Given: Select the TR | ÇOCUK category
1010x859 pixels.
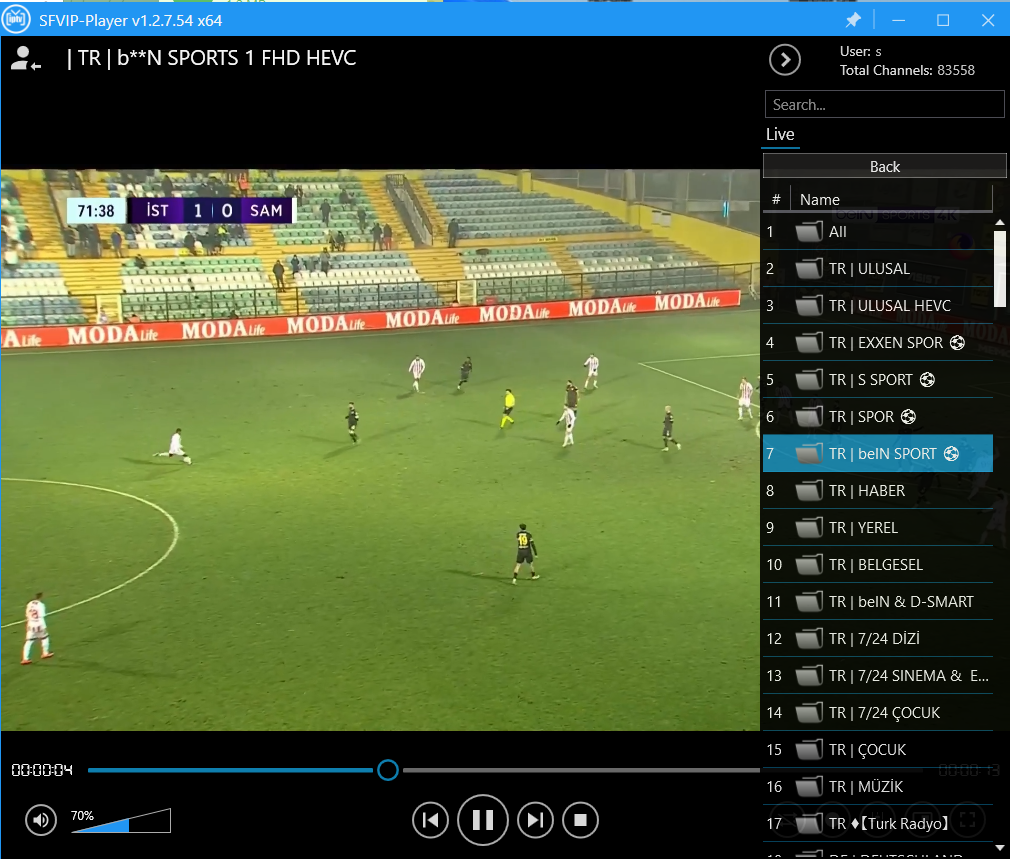Looking at the screenshot, I should [x=877, y=750].
